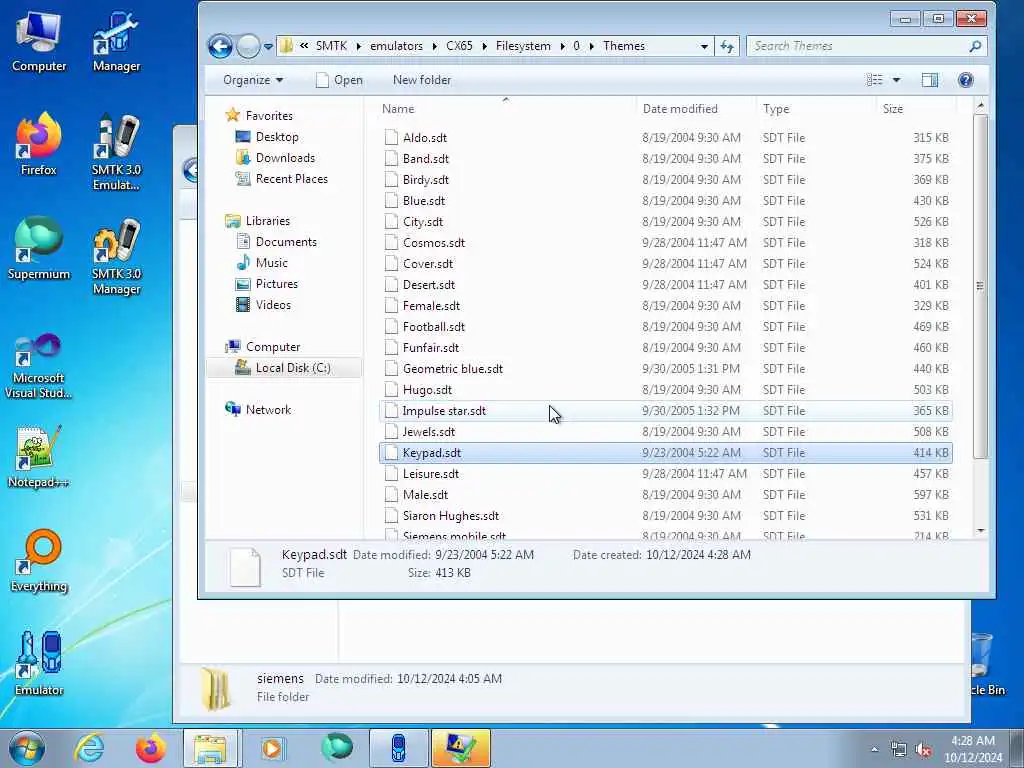Click Filesystem in the address breadcrumb
This screenshot has height=768, width=1024.
pyautogui.click(x=523, y=46)
